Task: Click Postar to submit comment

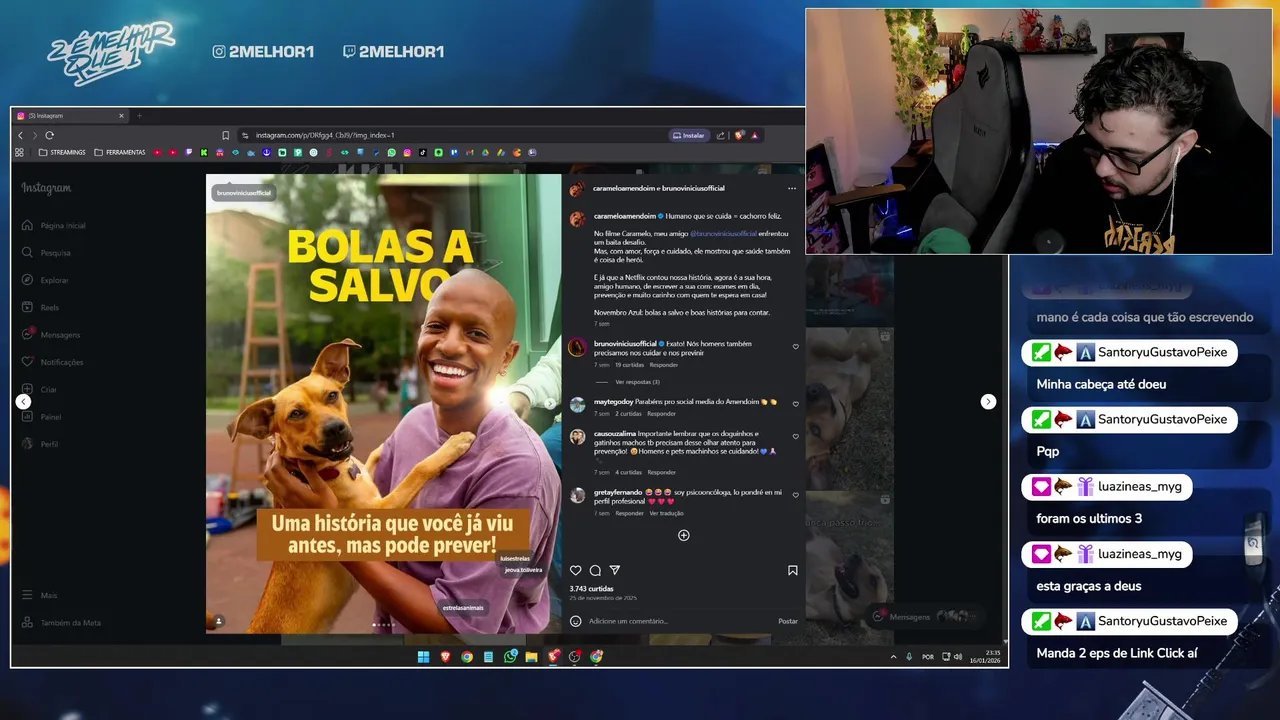Action: click(x=788, y=621)
